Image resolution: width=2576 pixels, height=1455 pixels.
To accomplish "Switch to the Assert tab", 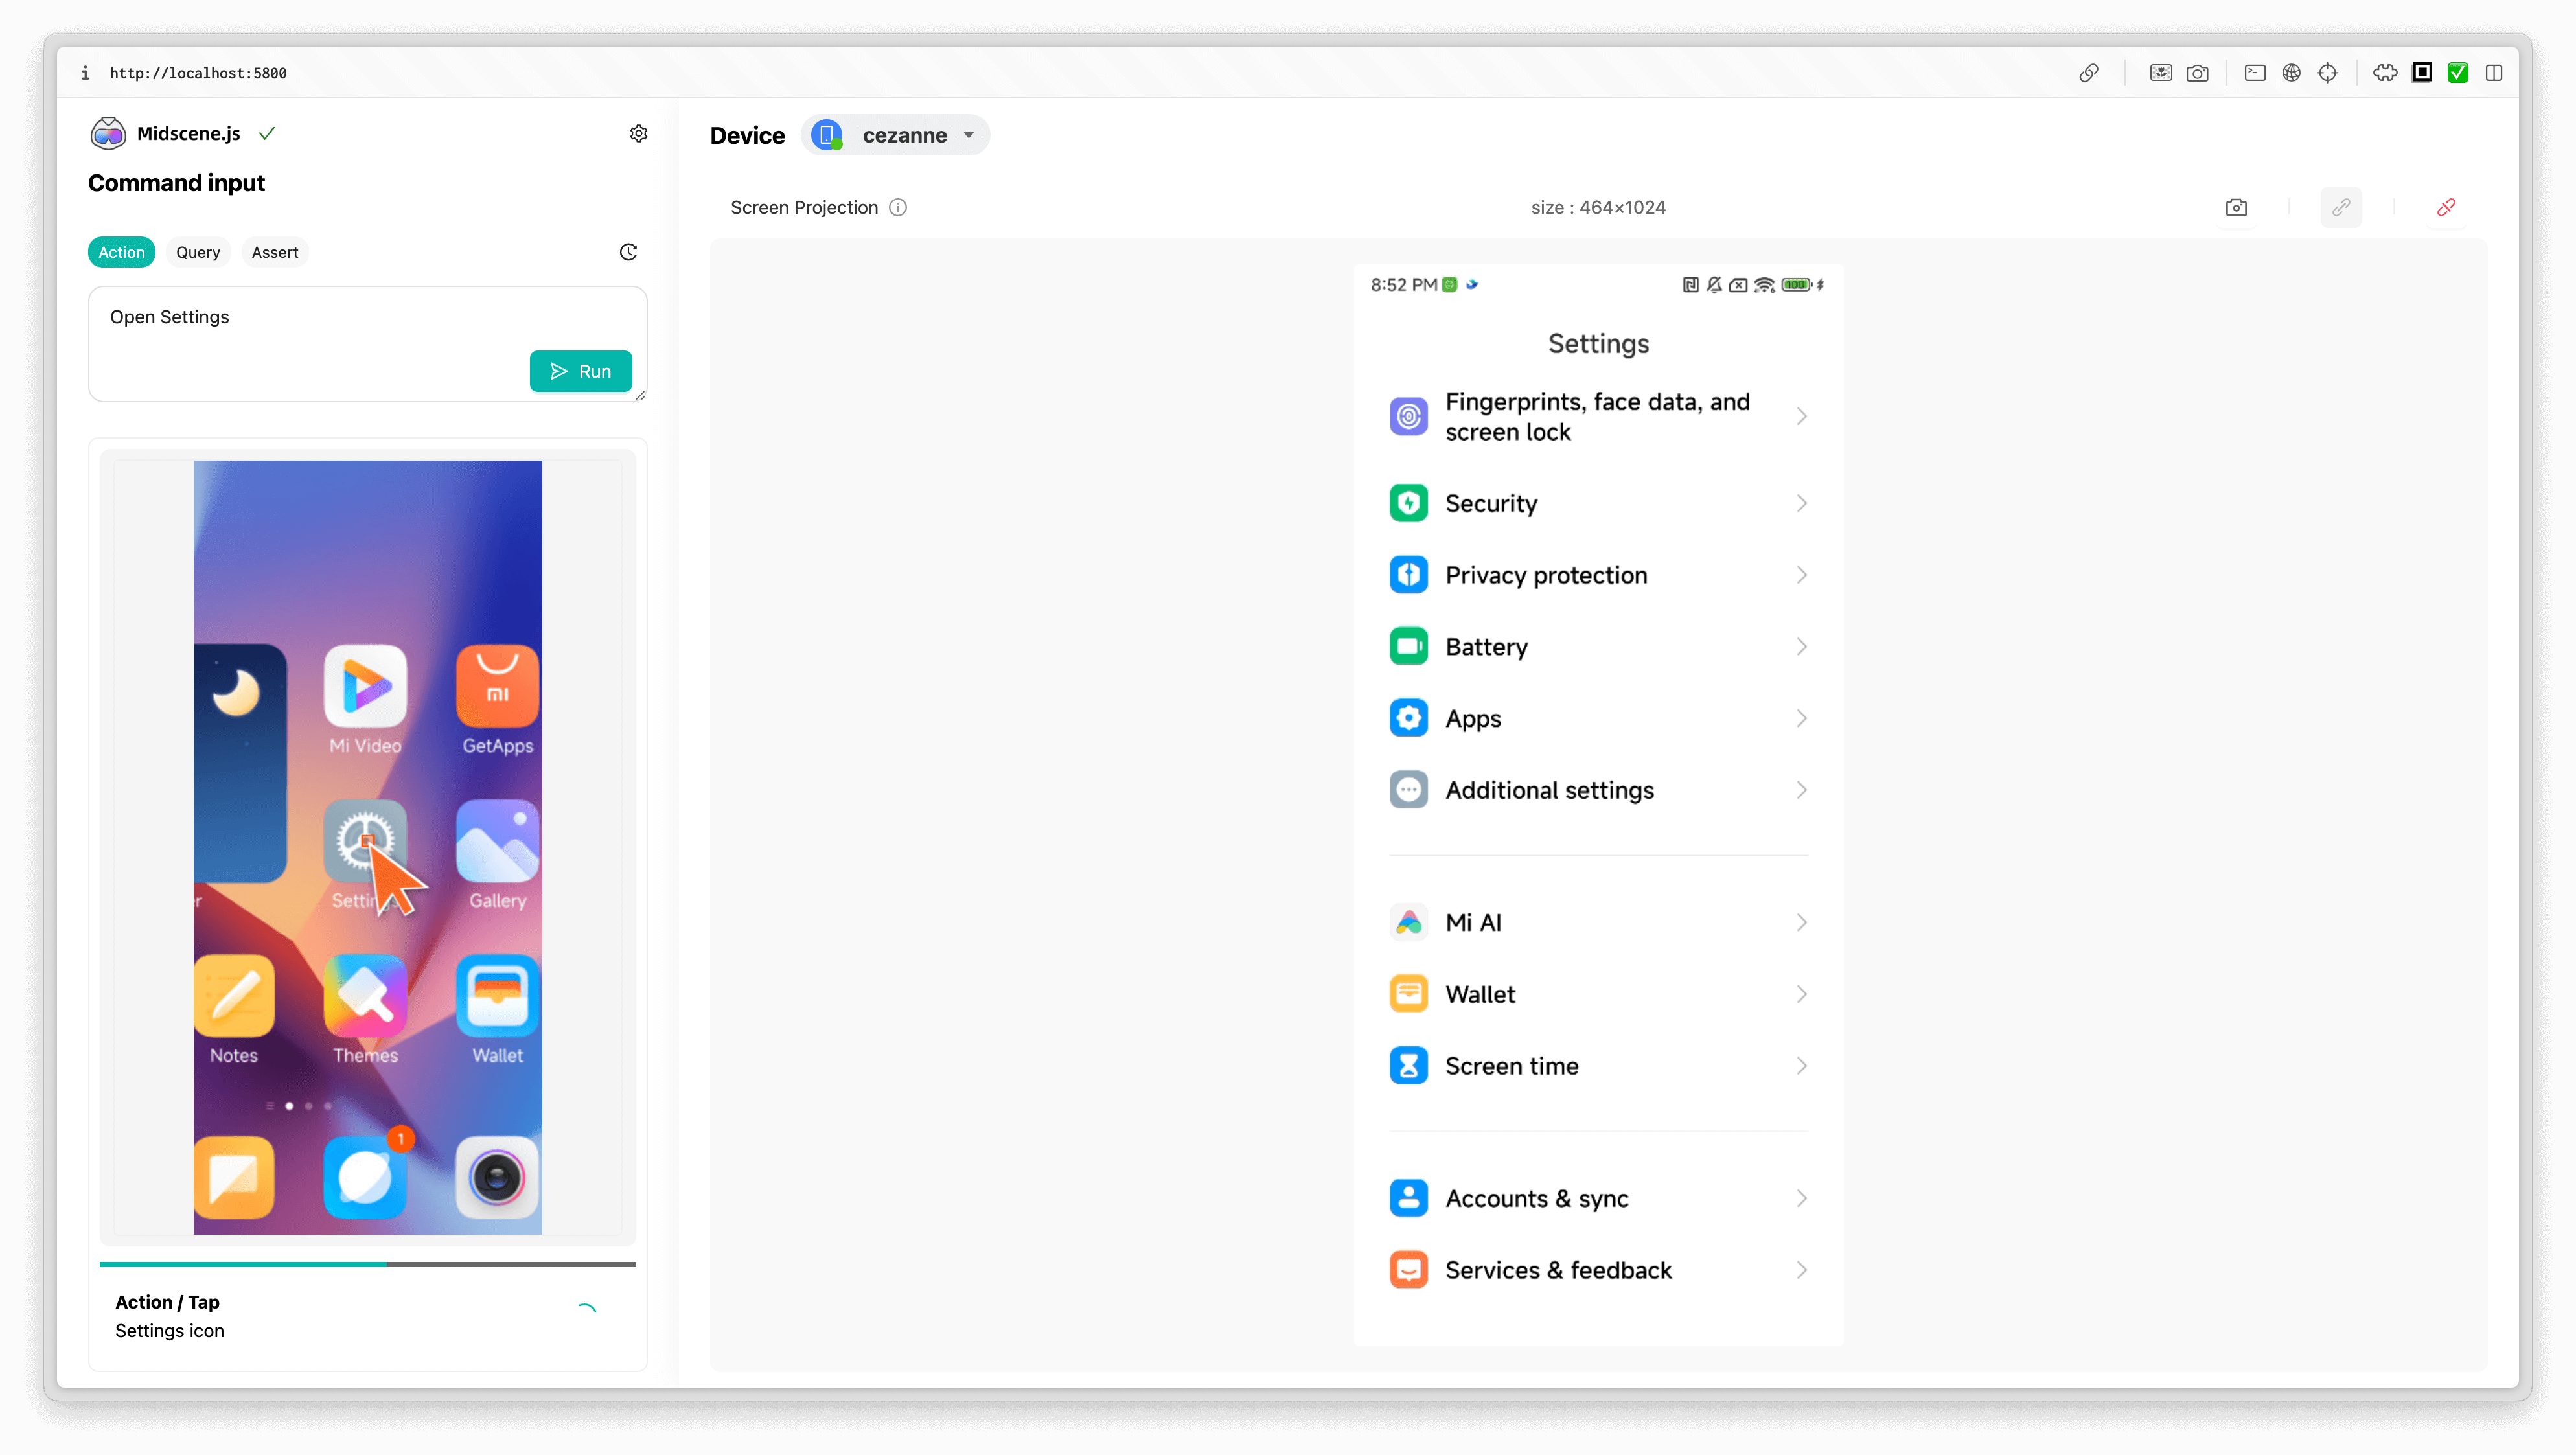I will pos(274,252).
